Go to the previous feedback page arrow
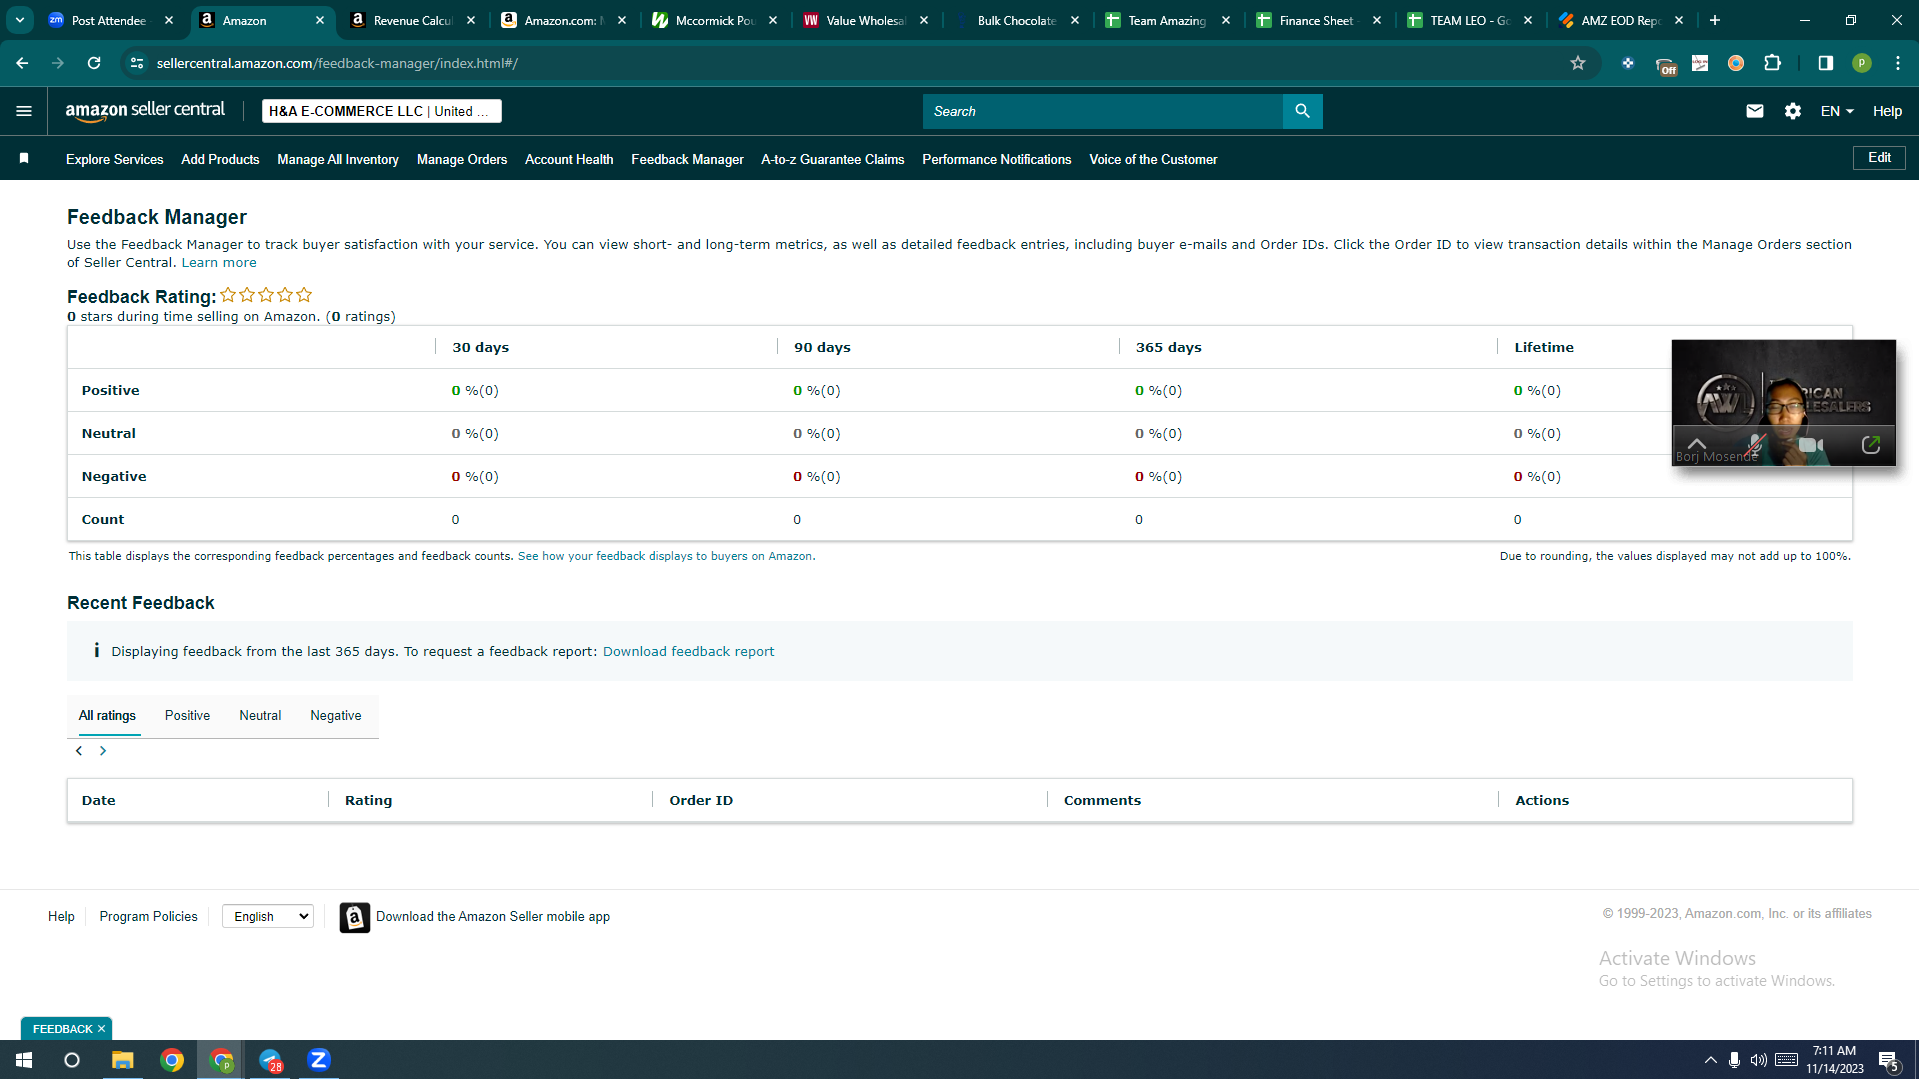1919x1079 pixels. (x=79, y=751)
